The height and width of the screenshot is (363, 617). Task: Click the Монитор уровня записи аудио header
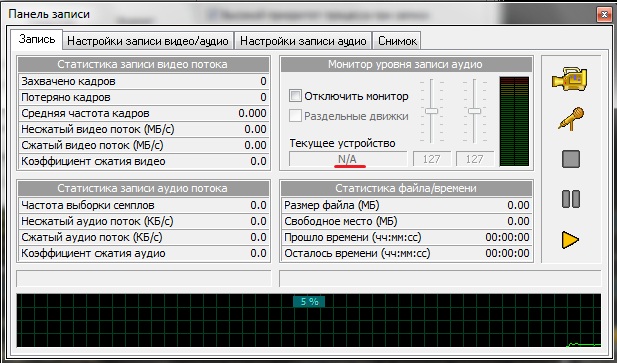click(406, 64)
